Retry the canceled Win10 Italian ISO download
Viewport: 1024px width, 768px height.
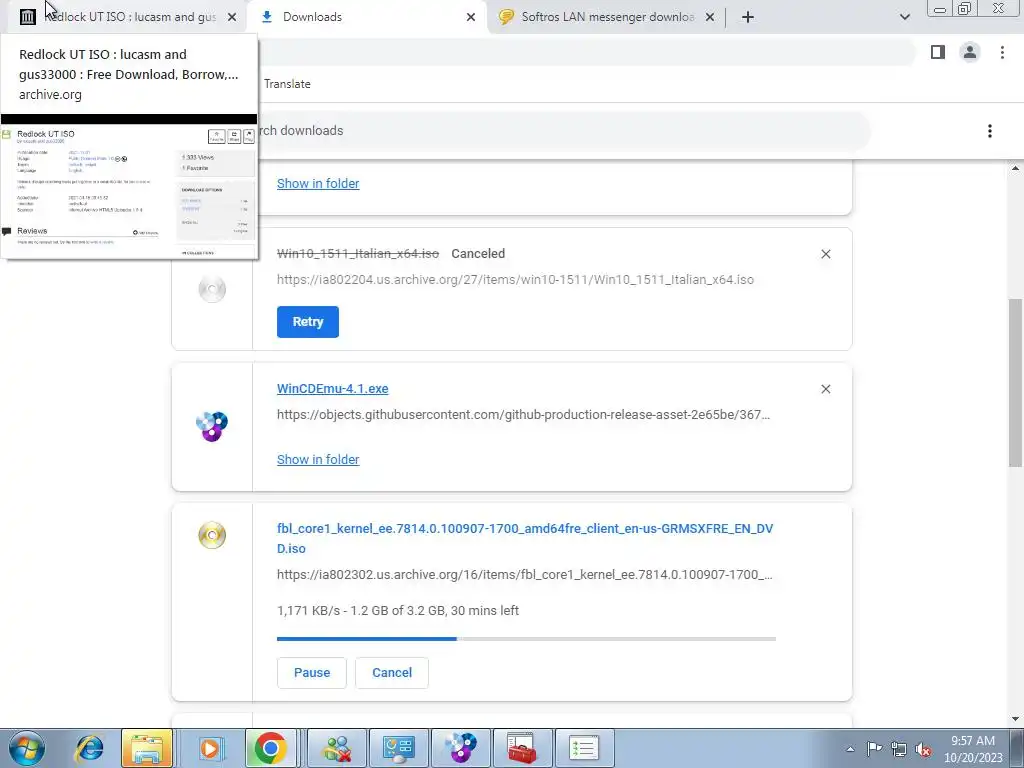pyautogui.click(x=308, y=322)
